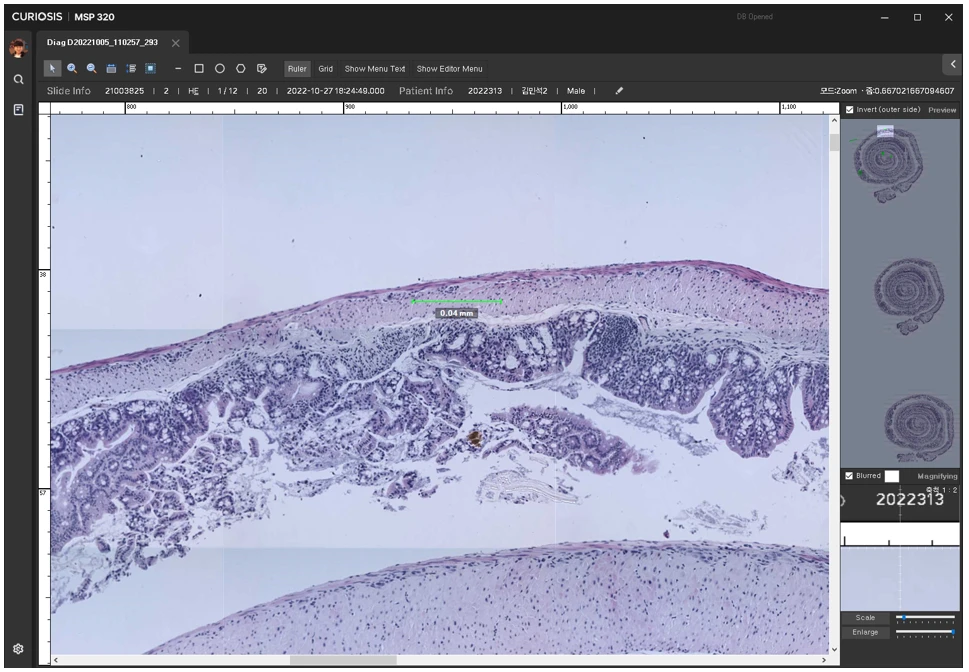Select the circle annotation tool
Image resolution: width=969 pixels, height=672 pixels.
219,69
